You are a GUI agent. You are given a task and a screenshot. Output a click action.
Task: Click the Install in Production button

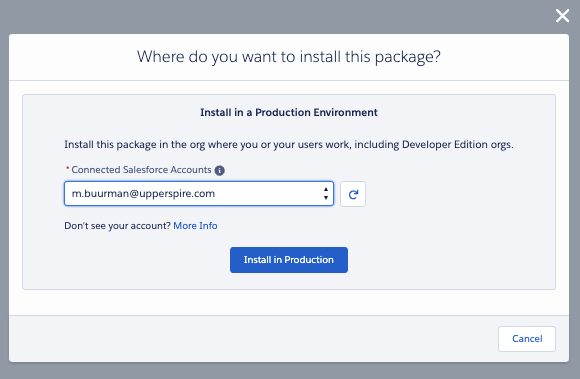click(289, 260)
